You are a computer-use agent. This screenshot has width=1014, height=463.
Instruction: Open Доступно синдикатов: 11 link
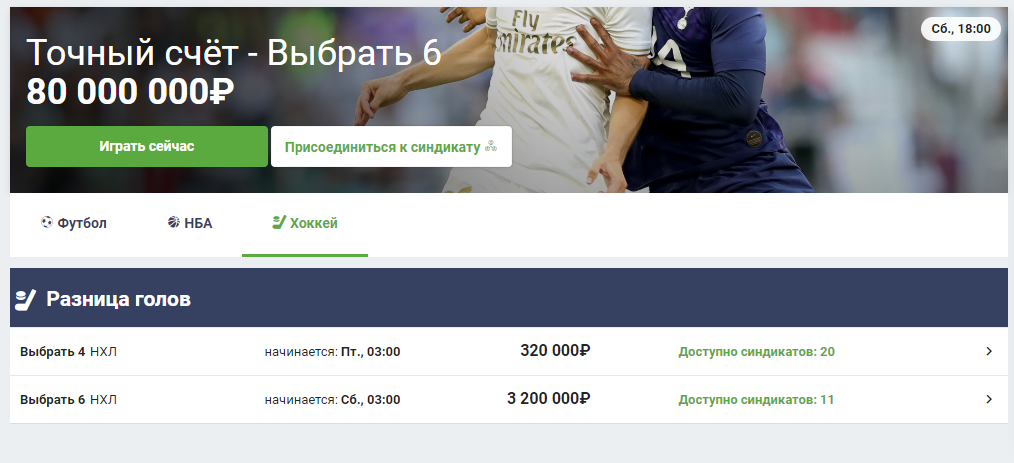(x=756, y=400)
